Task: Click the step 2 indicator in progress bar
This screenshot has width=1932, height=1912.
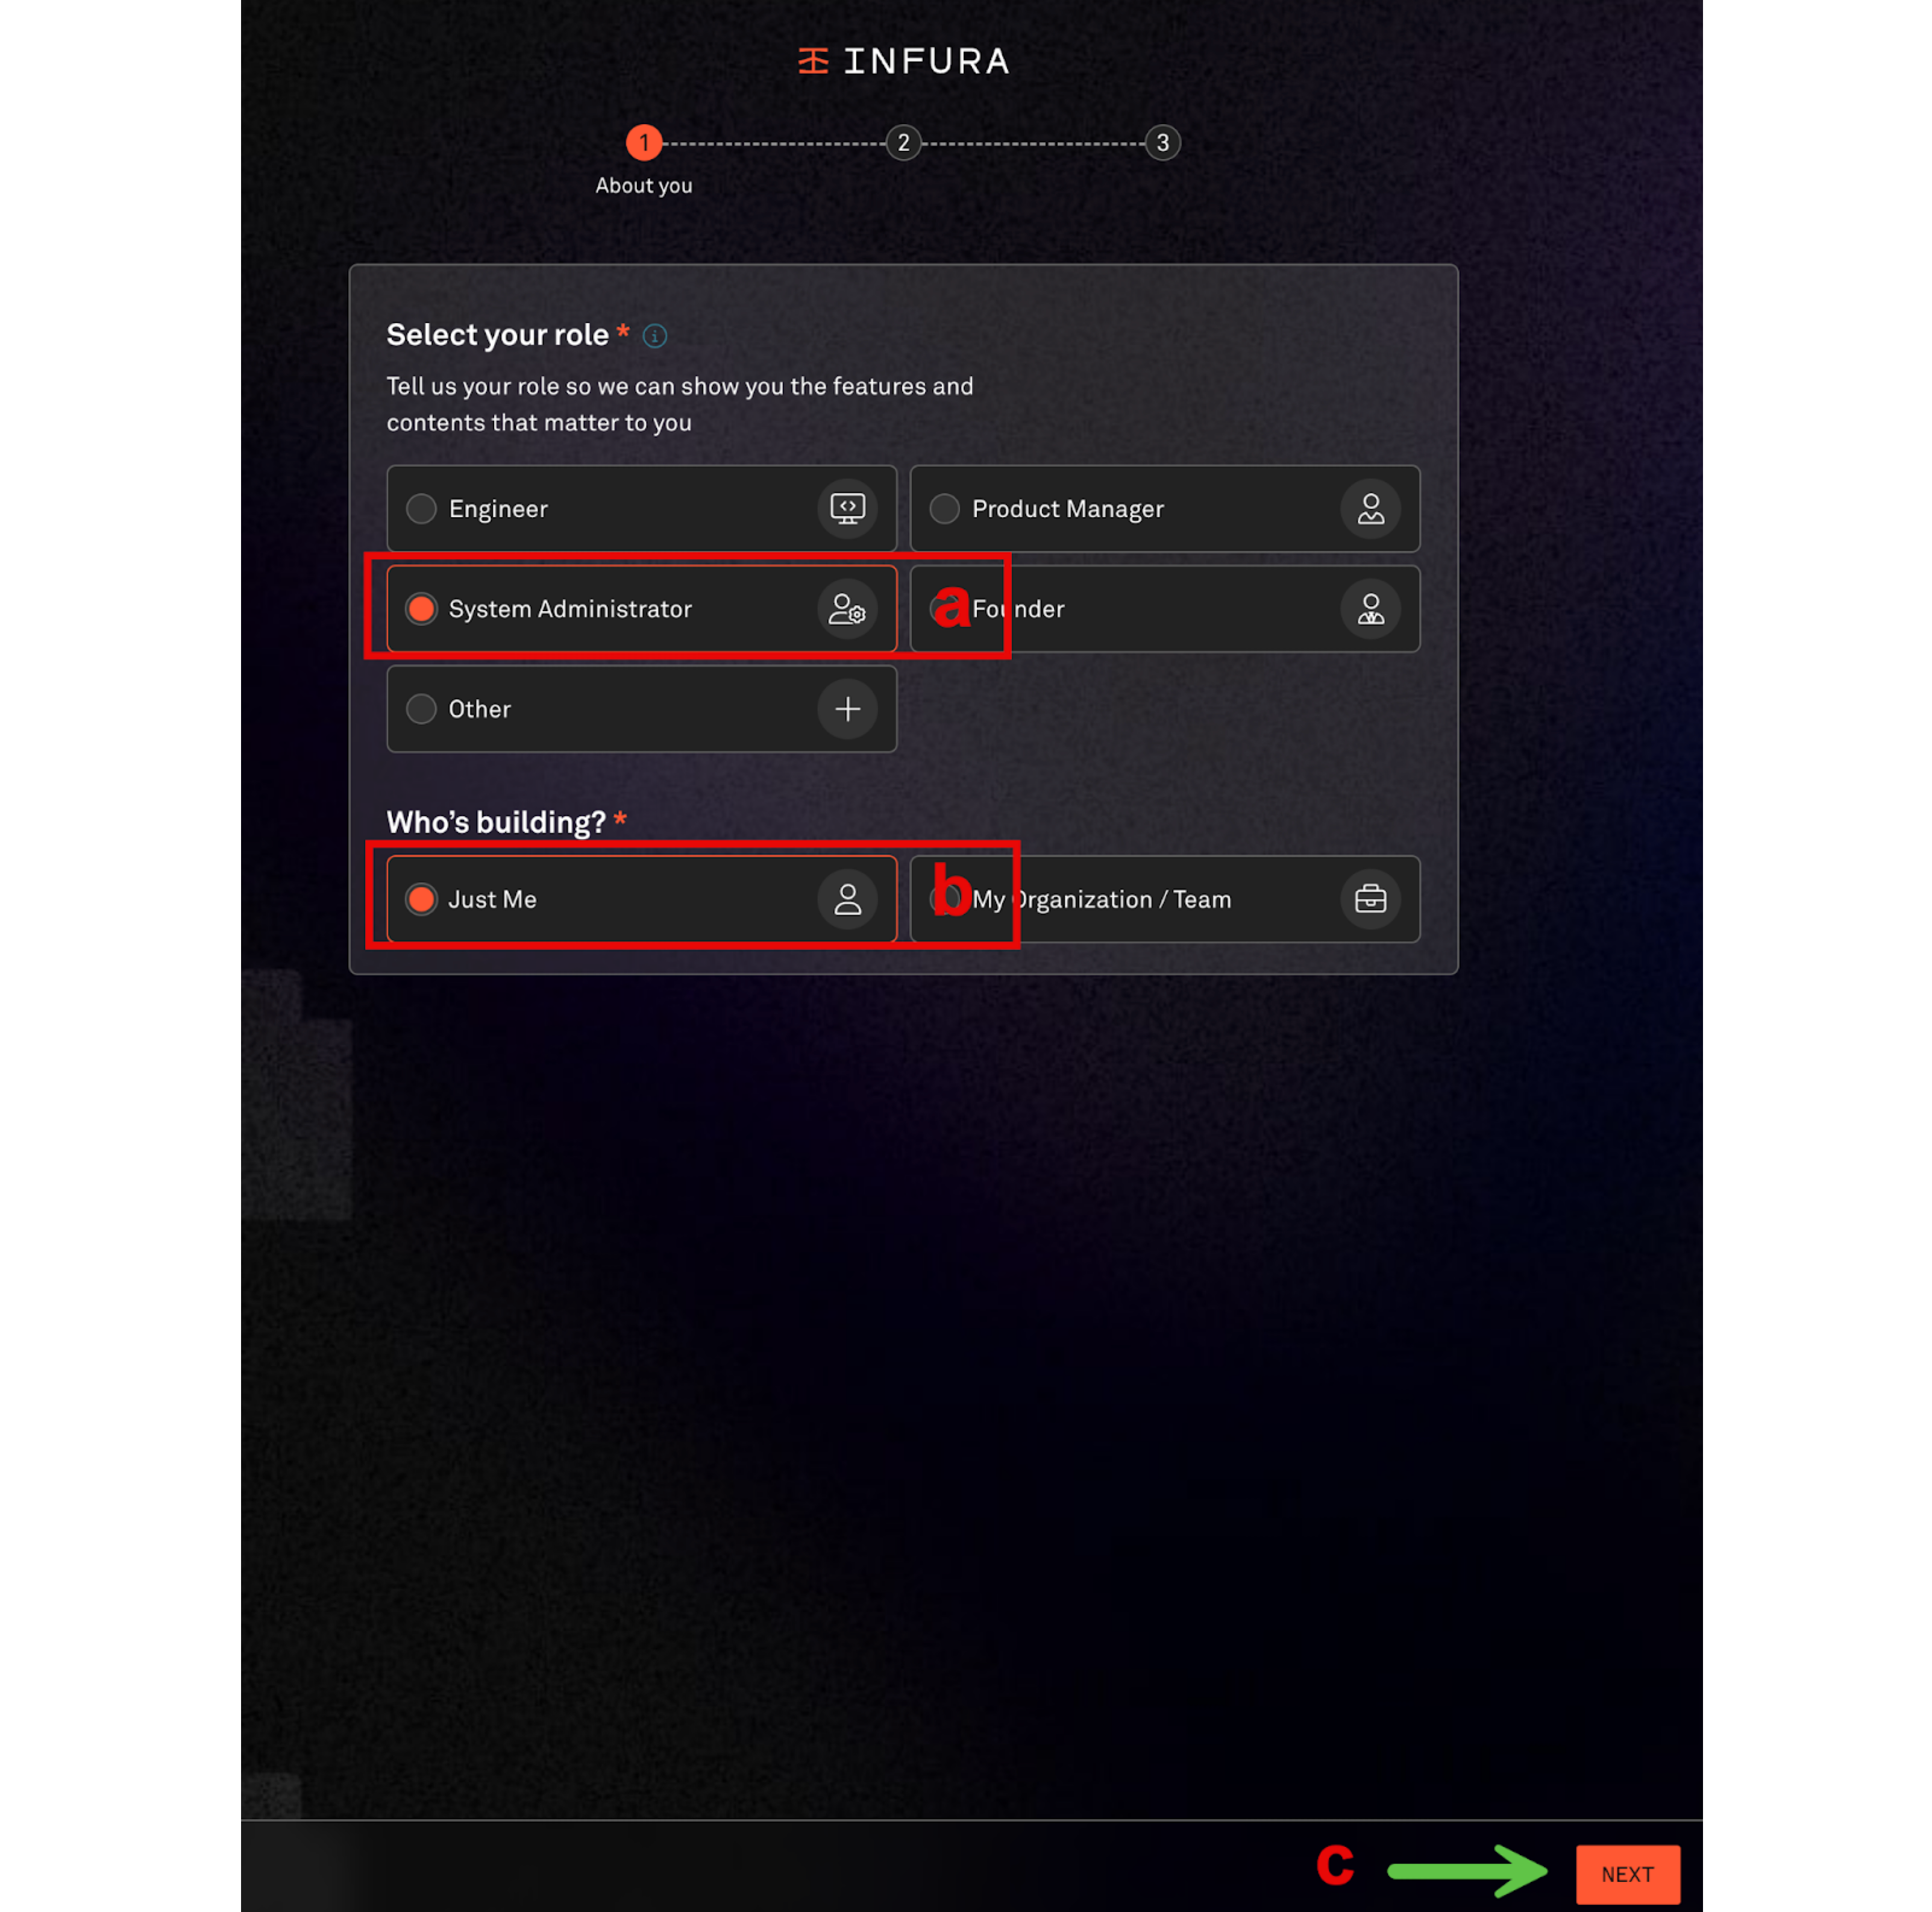Action: coord(902,142)
